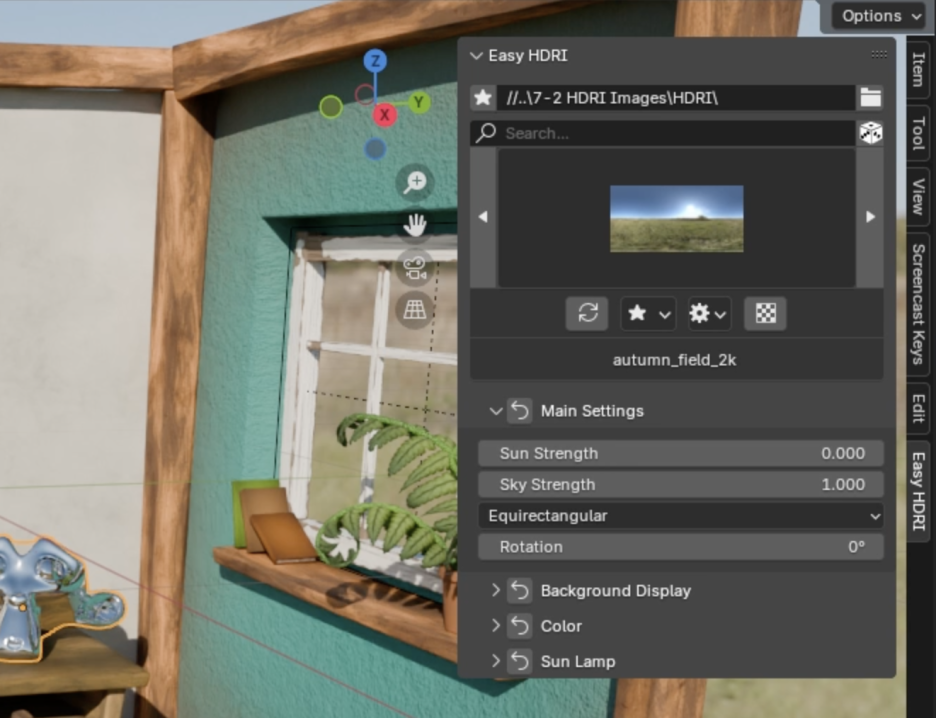Go to previous HDRI with left arrow
Screen dimensions: 936x718
(484, 217)
